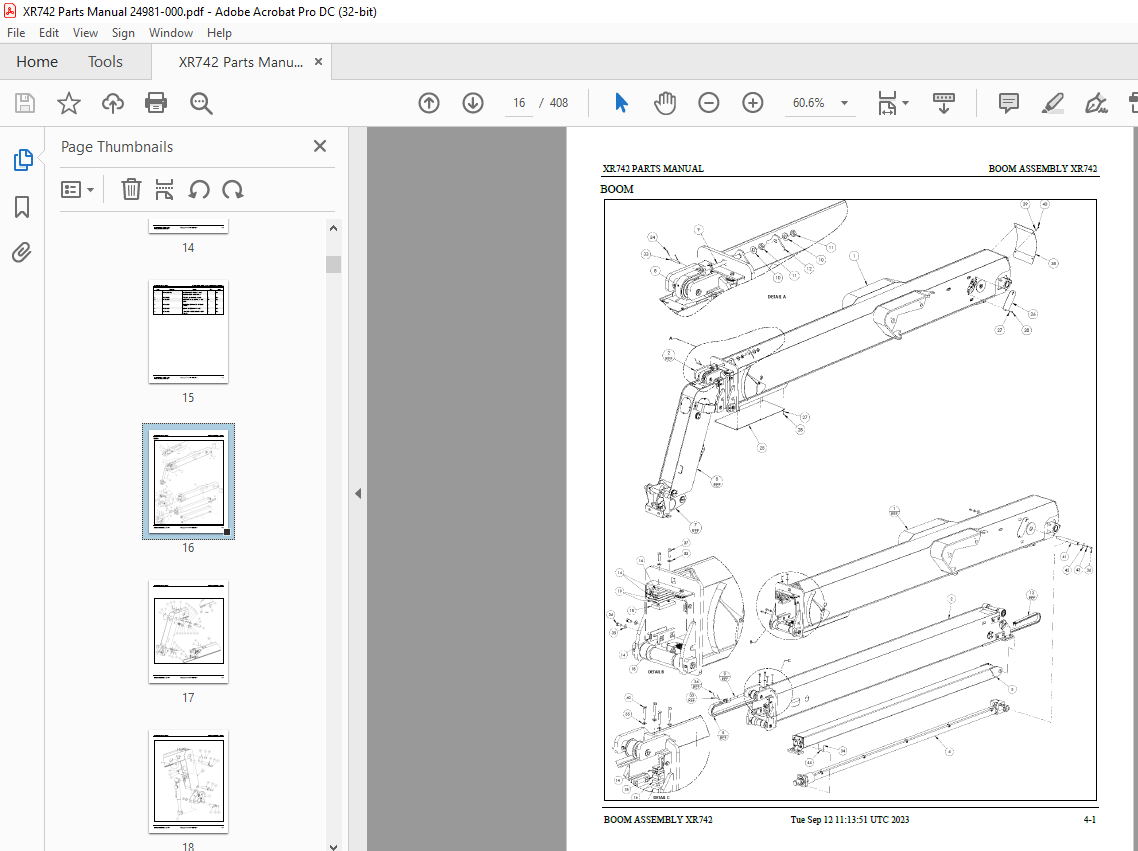Viewport: 1138px width, 851px height.
Task: Select page 16 thumbnail
Action: tap(189, 482)
